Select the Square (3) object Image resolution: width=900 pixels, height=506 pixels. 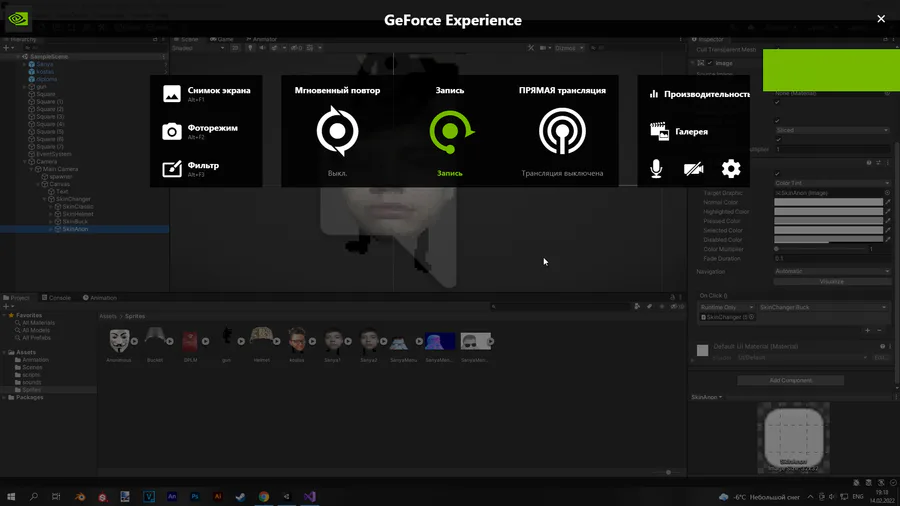tap(49, 116)
